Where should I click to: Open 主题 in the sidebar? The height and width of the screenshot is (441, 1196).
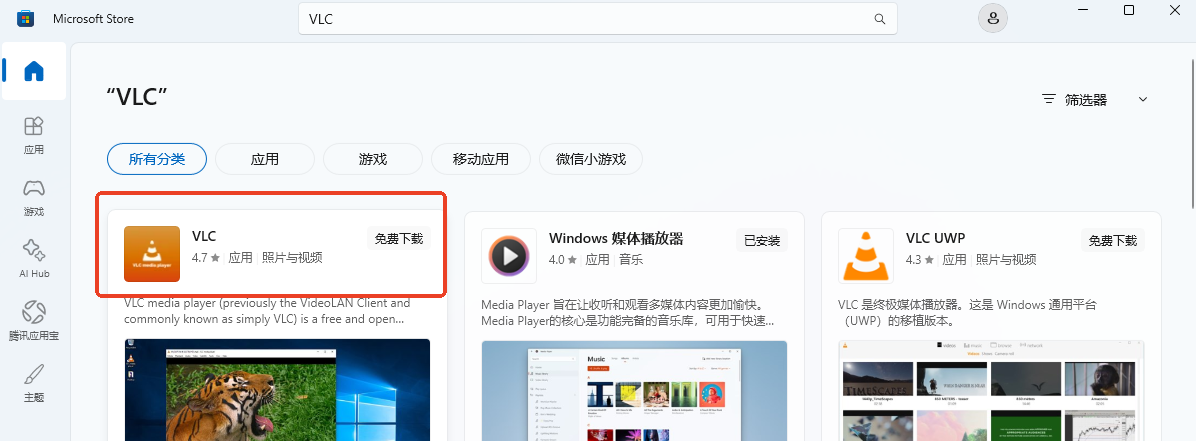tap(34, 383)
